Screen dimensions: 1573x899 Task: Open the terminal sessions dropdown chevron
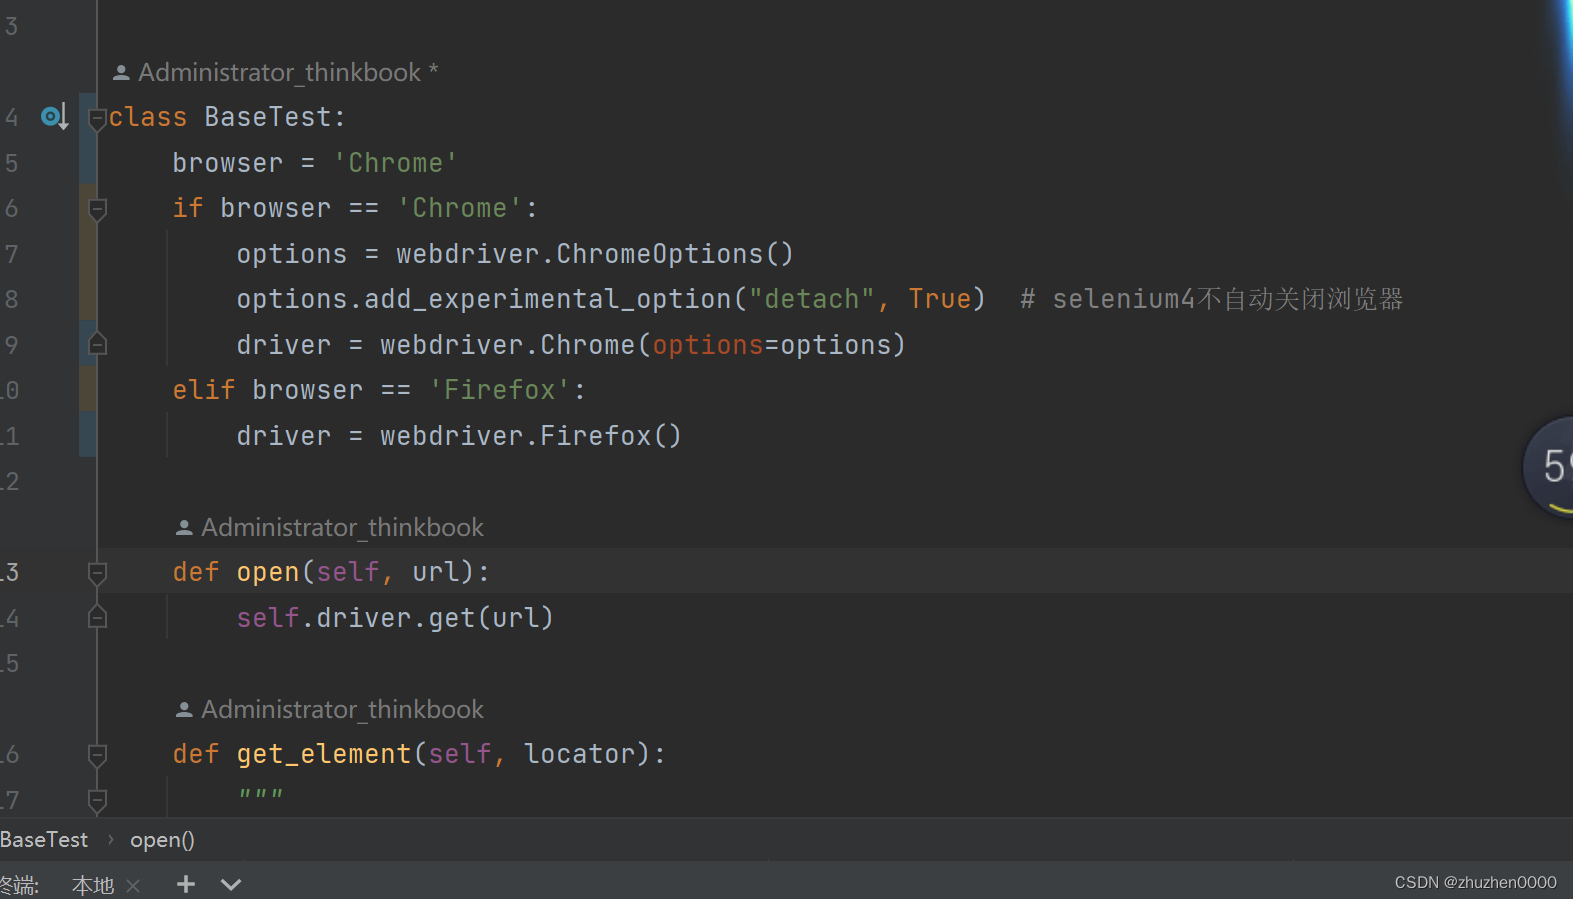pyautogui.click(x=231, y=884)
